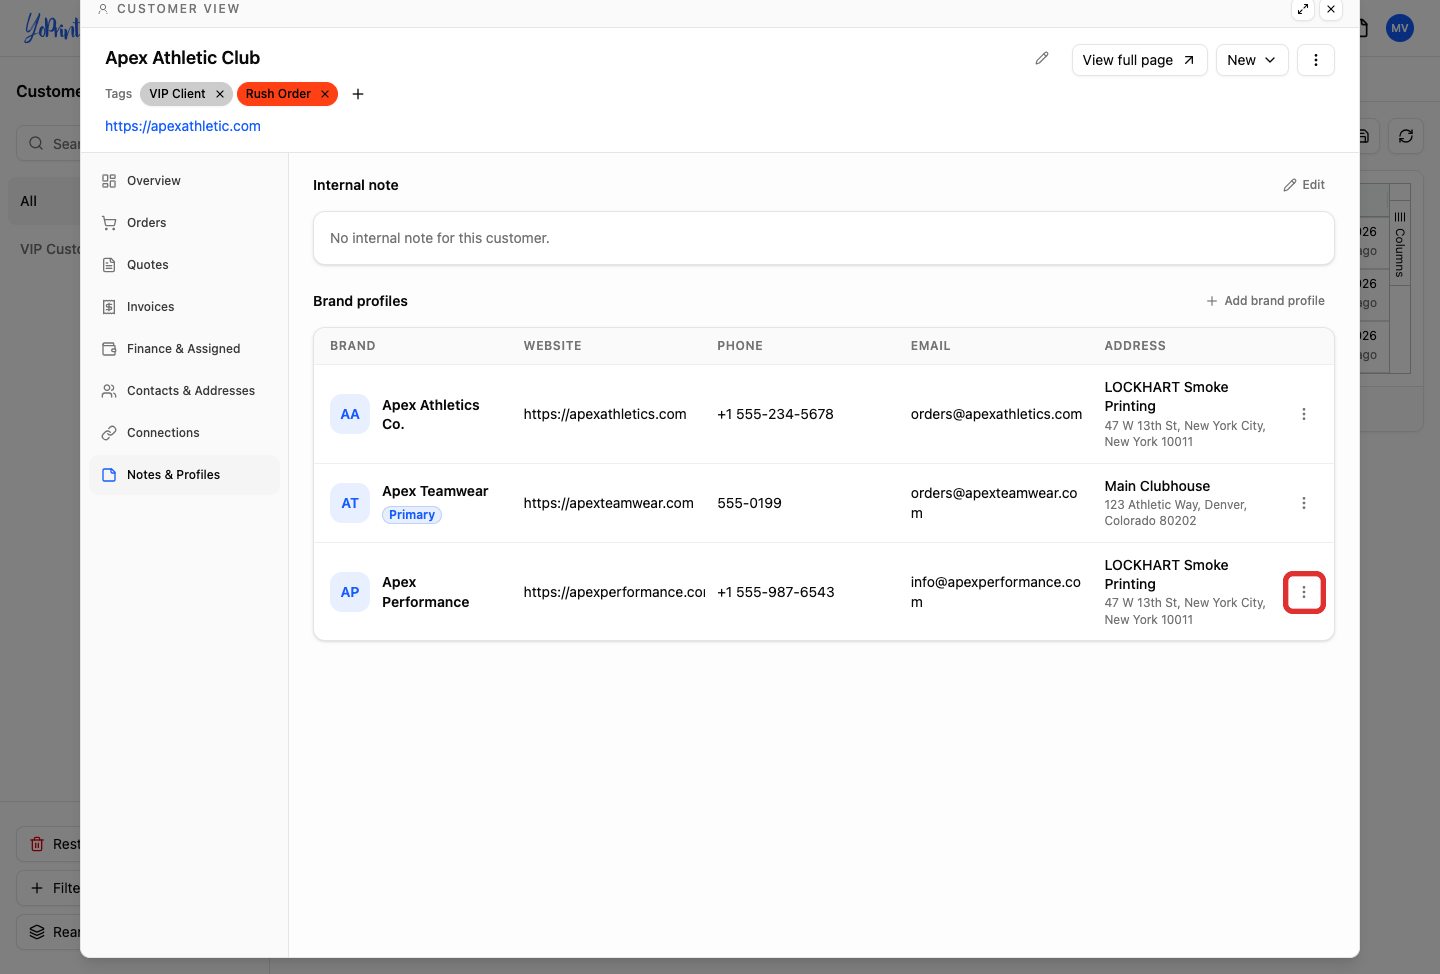Click the https://apexteamwear.com website cell
1440x974 pixels.
(608, 503)
